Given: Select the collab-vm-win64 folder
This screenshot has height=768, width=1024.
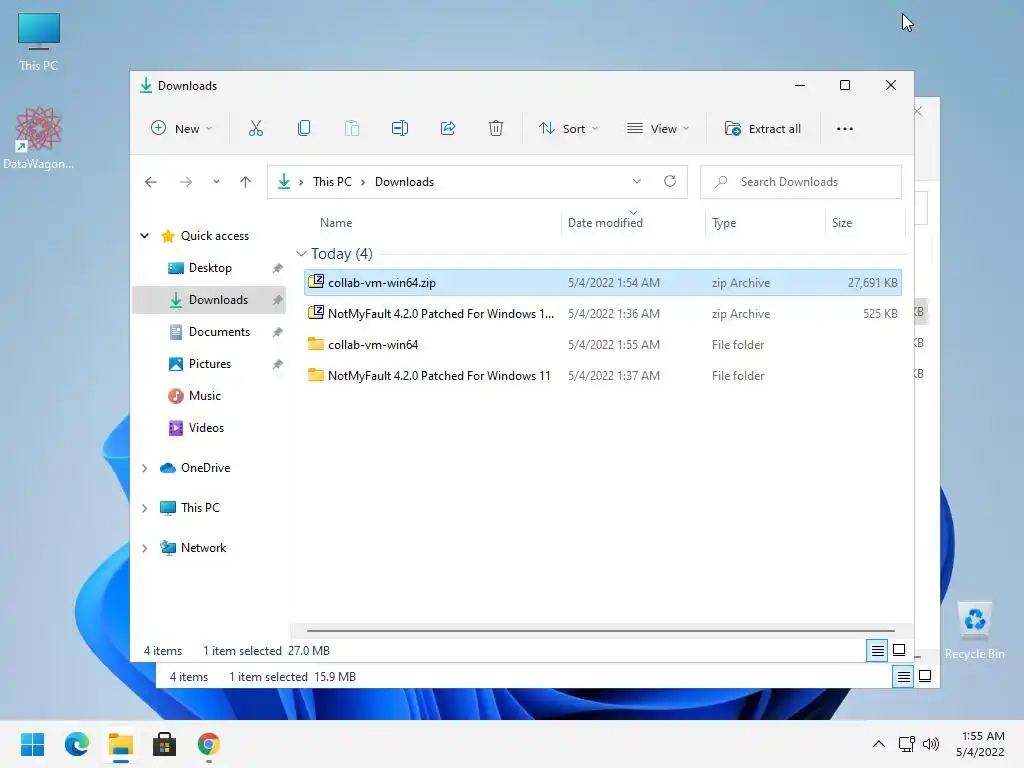Looking at the screenshot, I should point(603,345).
